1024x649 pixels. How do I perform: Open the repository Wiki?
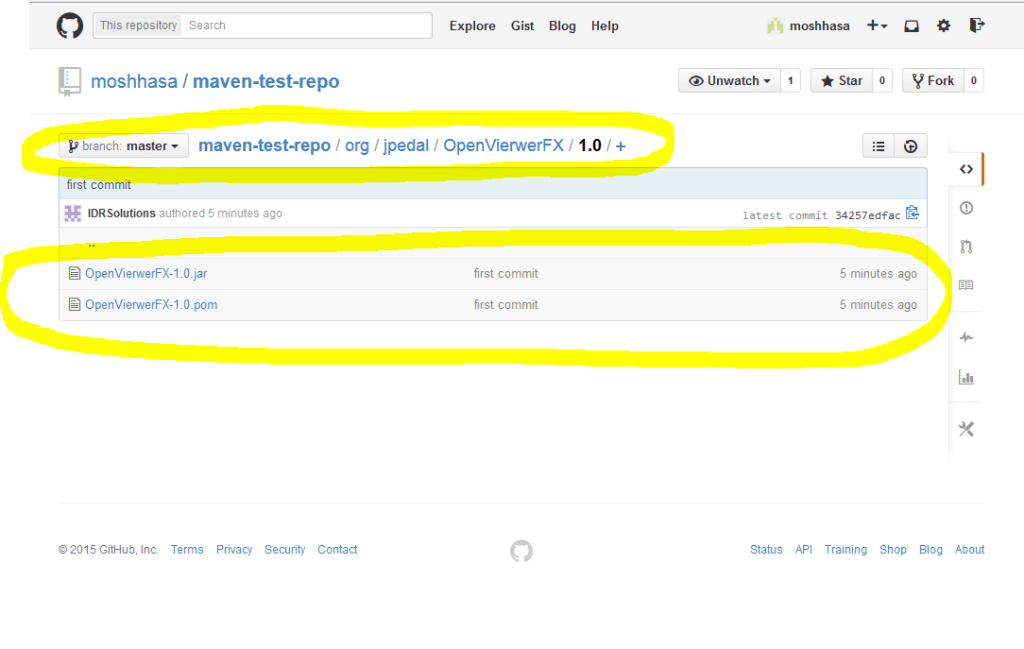click(x=966, y=285)
